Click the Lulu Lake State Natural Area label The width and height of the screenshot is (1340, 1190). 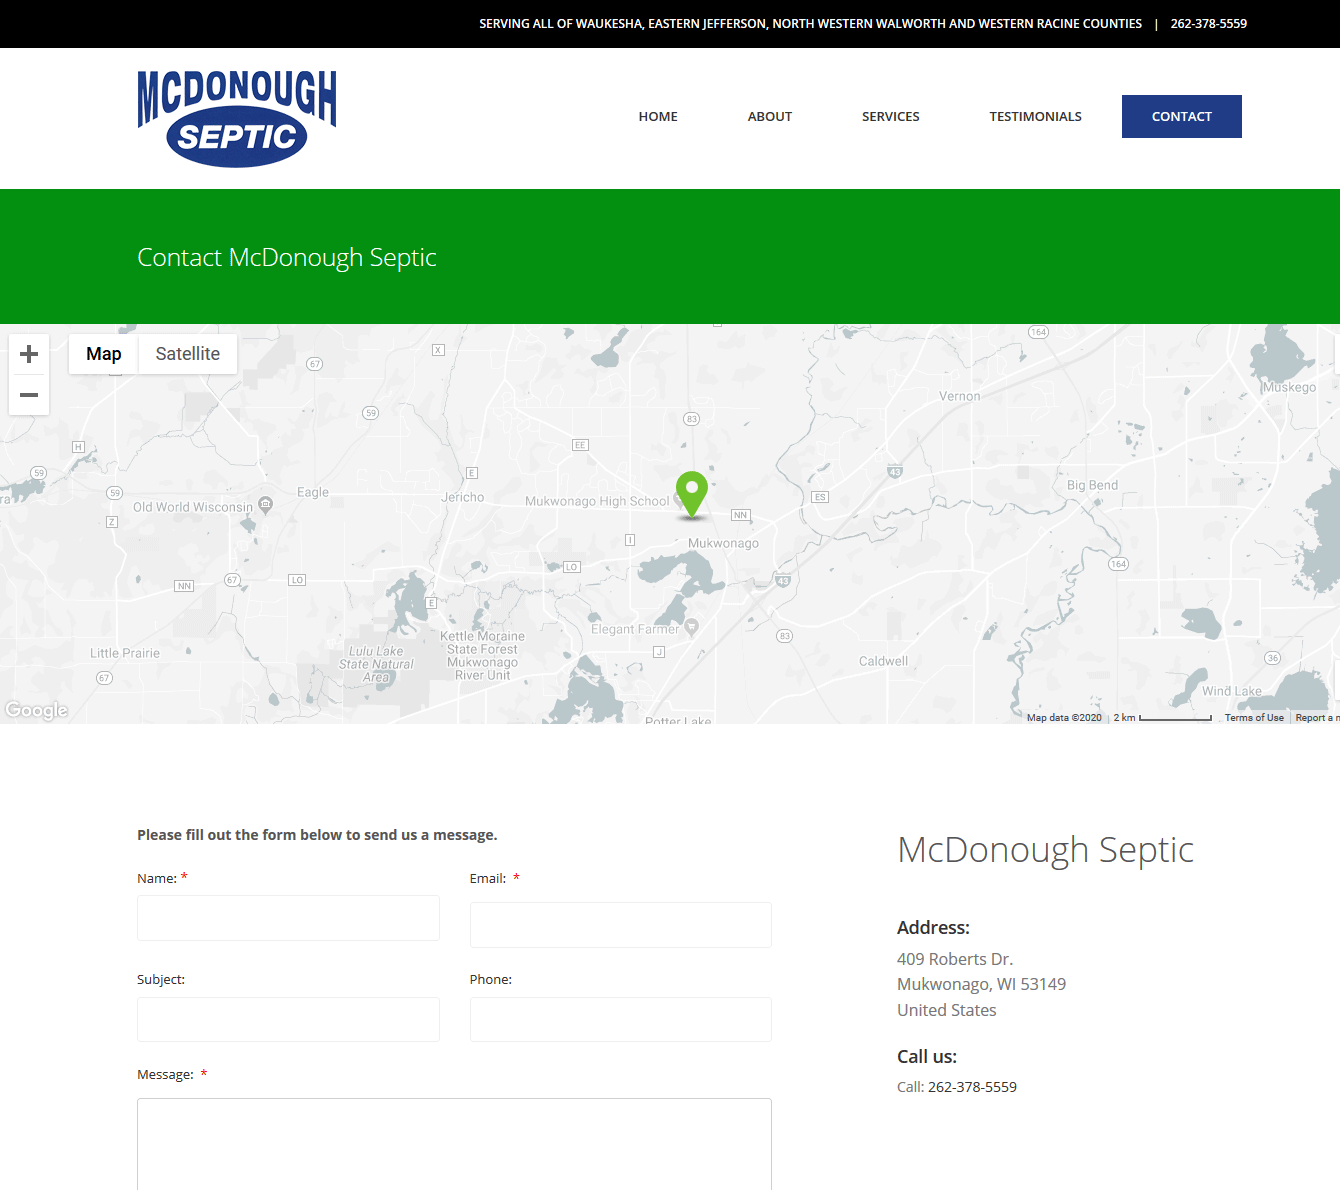tap(376, 664)
